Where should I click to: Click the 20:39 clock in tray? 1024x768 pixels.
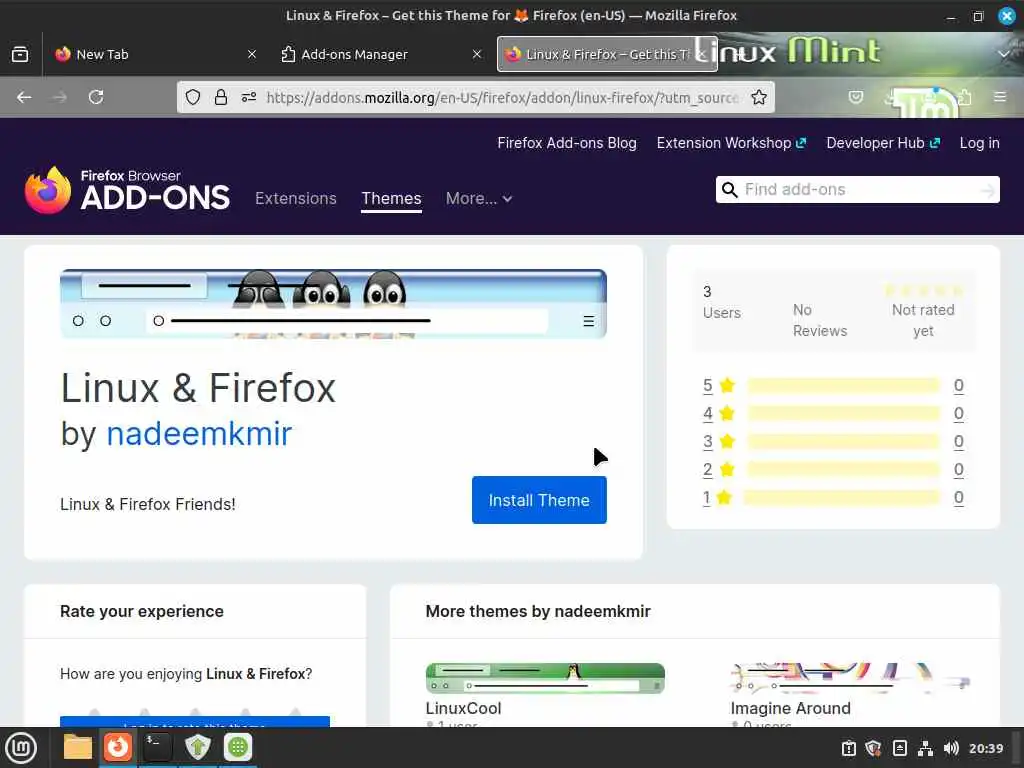coord(985,748)
